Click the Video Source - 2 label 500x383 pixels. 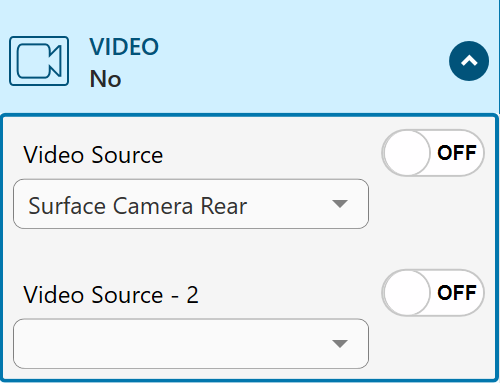point(111,295)
